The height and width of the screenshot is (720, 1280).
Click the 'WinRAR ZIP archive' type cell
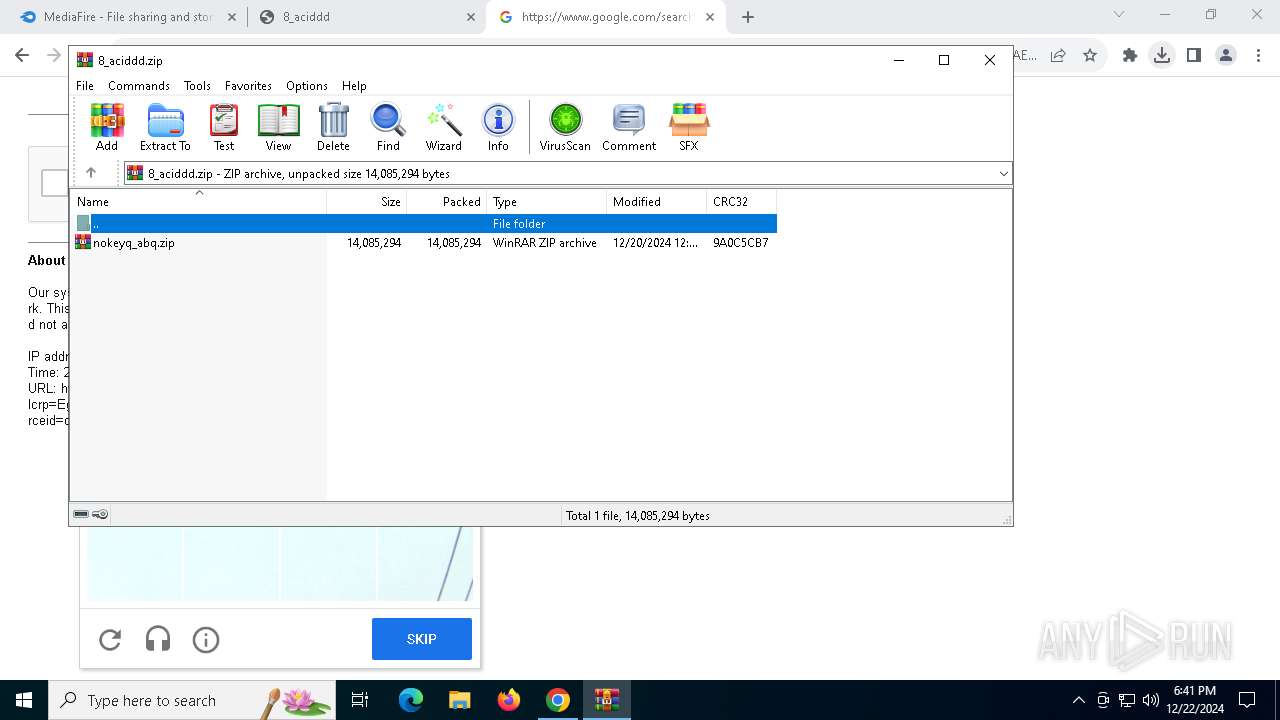544,243
